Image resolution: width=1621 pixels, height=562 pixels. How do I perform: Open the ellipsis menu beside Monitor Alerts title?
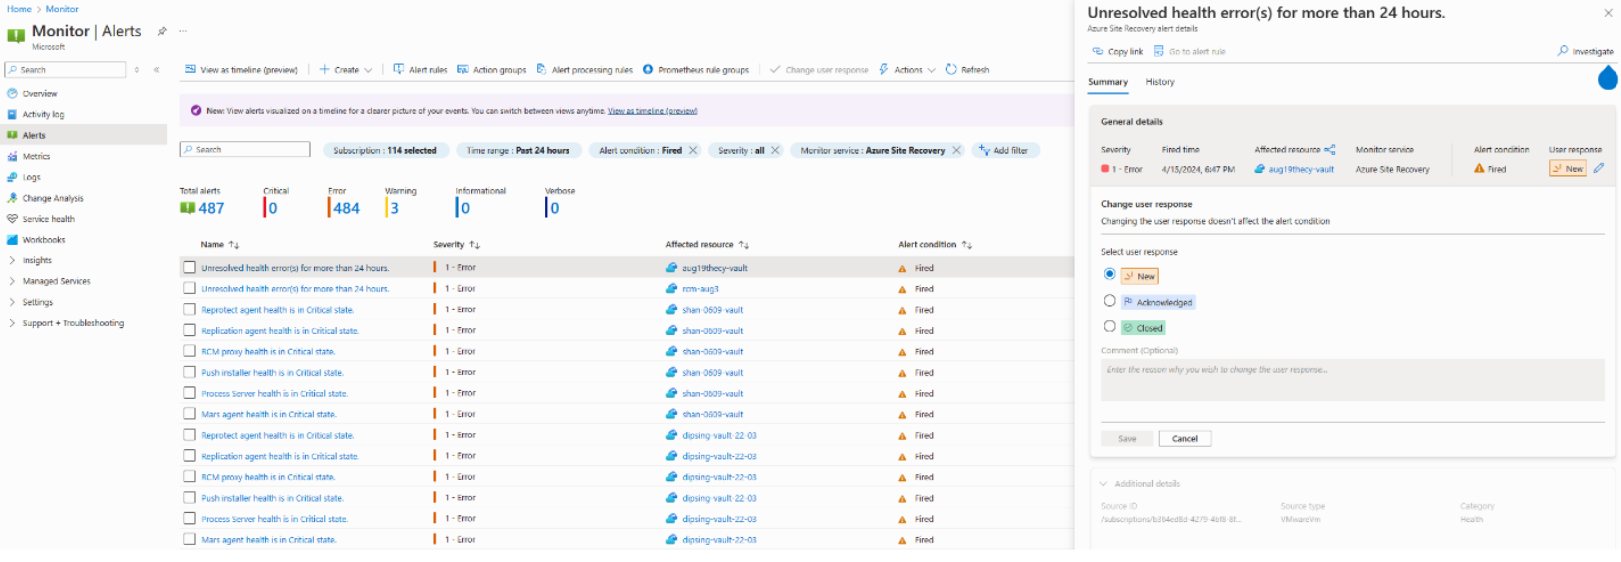pyautogui.click(x=183, y=31)
